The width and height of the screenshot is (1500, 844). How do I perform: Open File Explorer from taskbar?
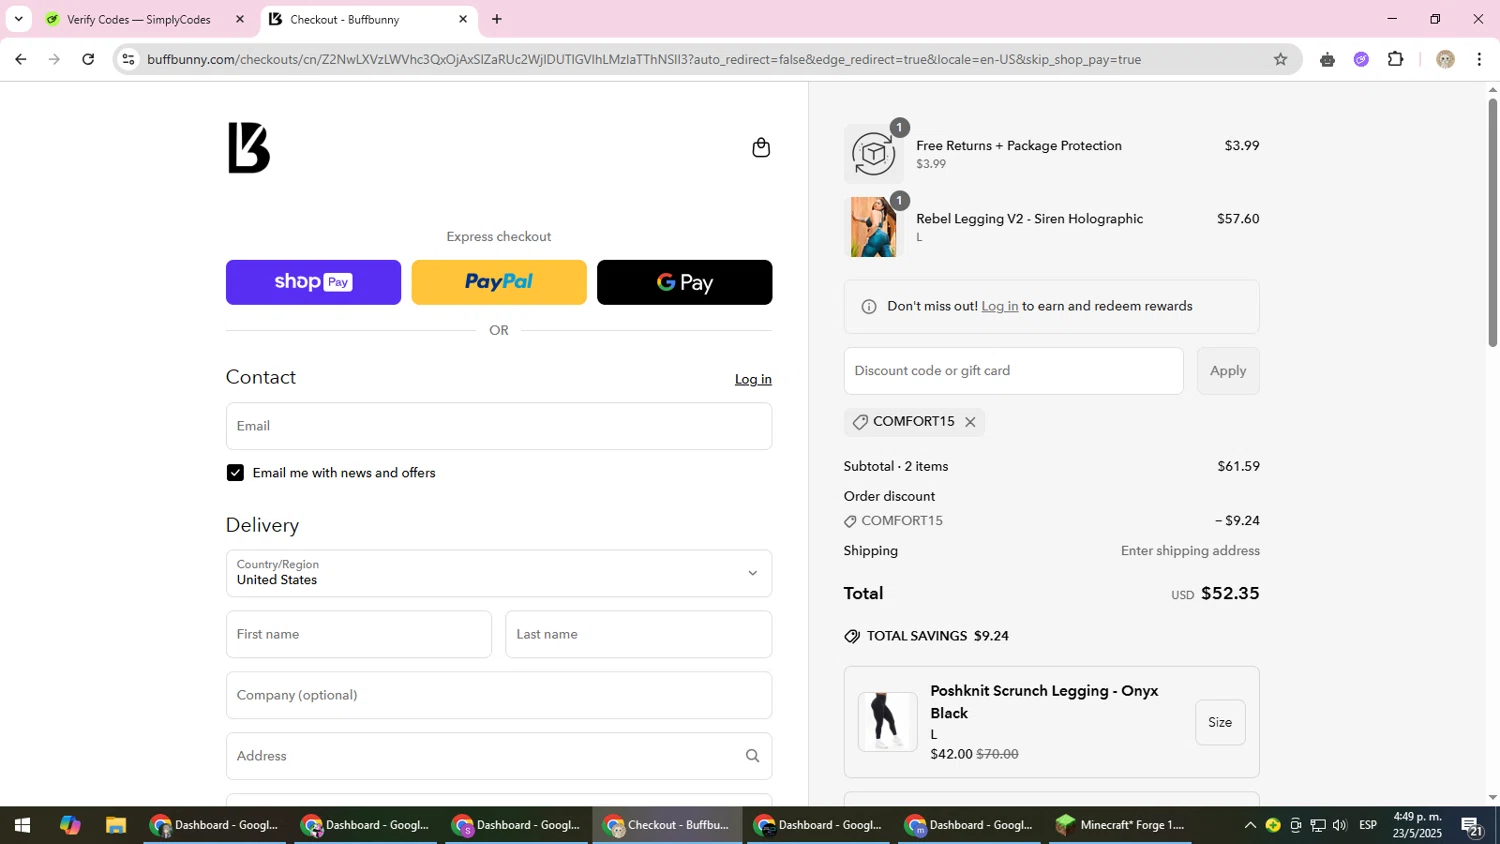pyautogui.click(x=116, y=825)
